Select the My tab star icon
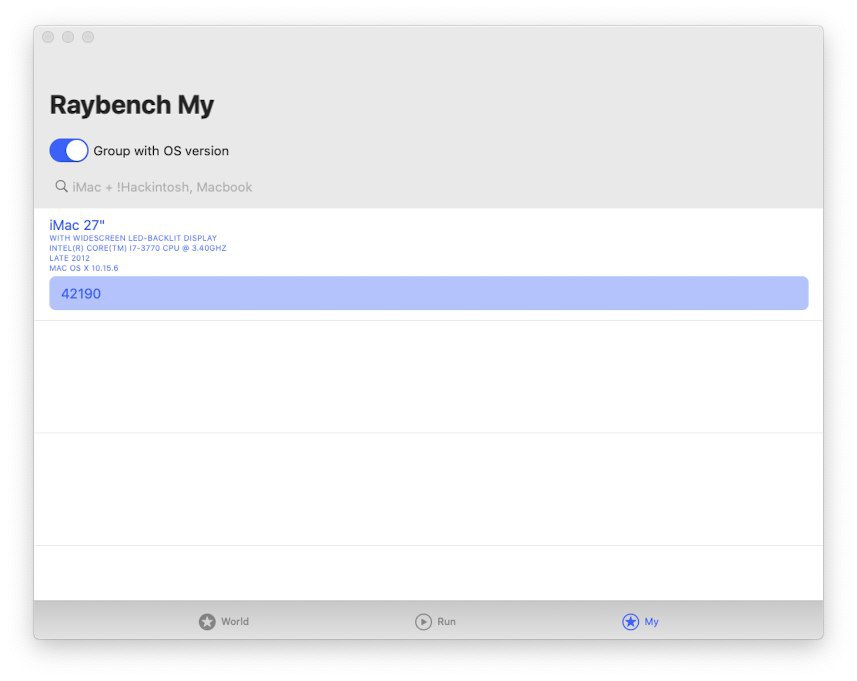 [x=630, y=621]
